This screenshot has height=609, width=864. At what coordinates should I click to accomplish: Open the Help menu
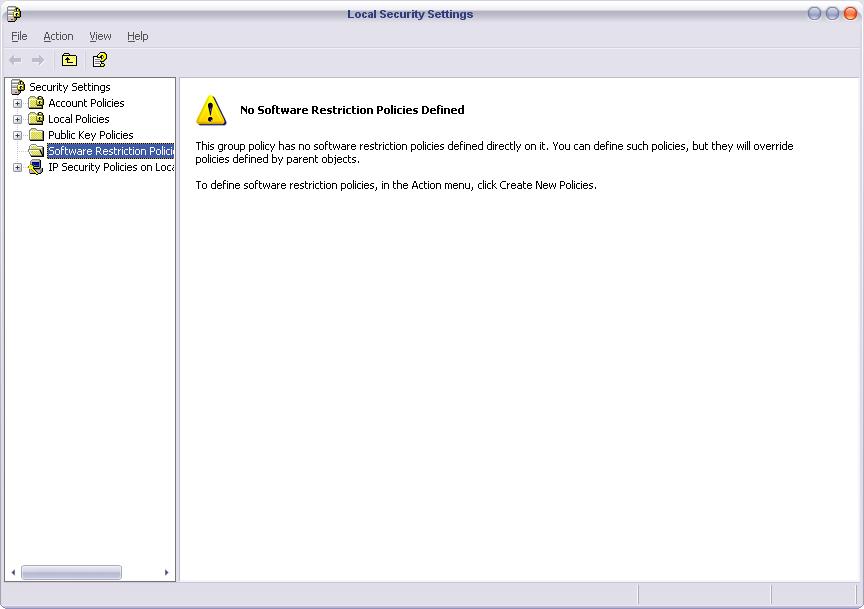[x=137, y=36]
